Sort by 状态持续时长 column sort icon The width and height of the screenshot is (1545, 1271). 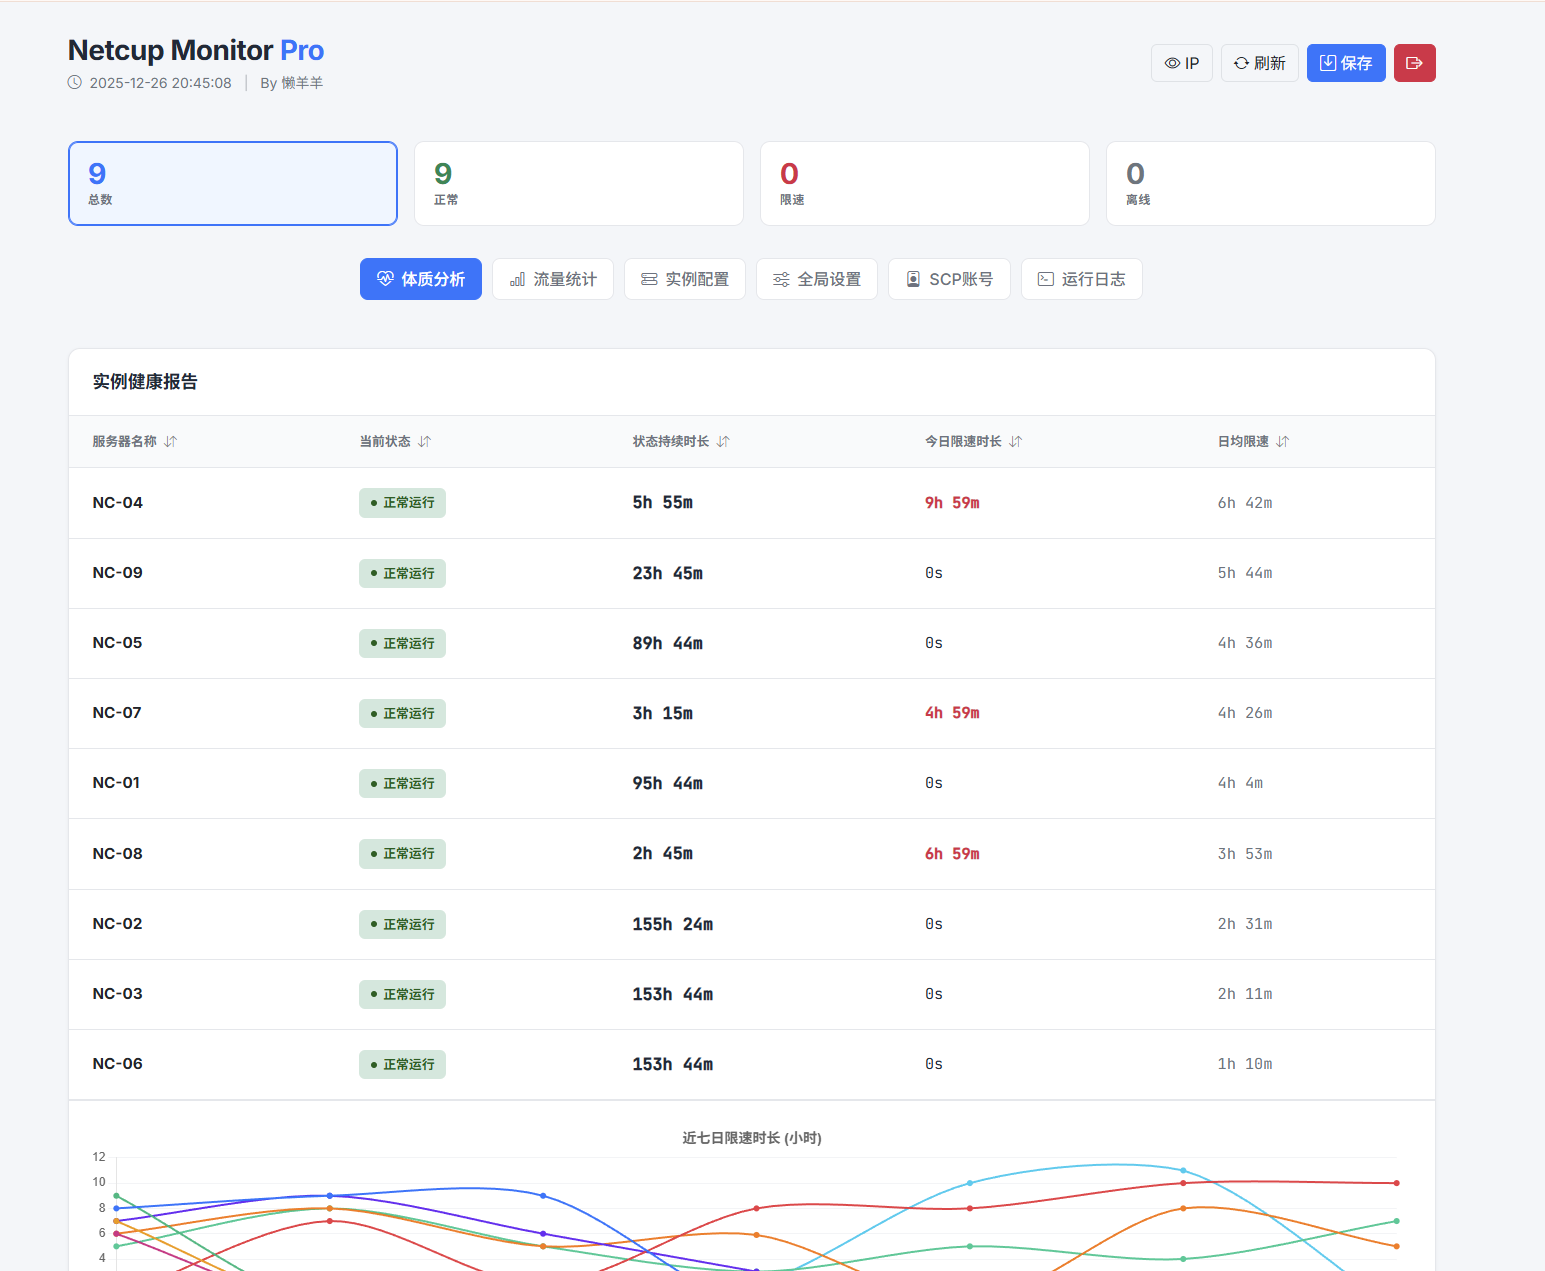(724, 442)
